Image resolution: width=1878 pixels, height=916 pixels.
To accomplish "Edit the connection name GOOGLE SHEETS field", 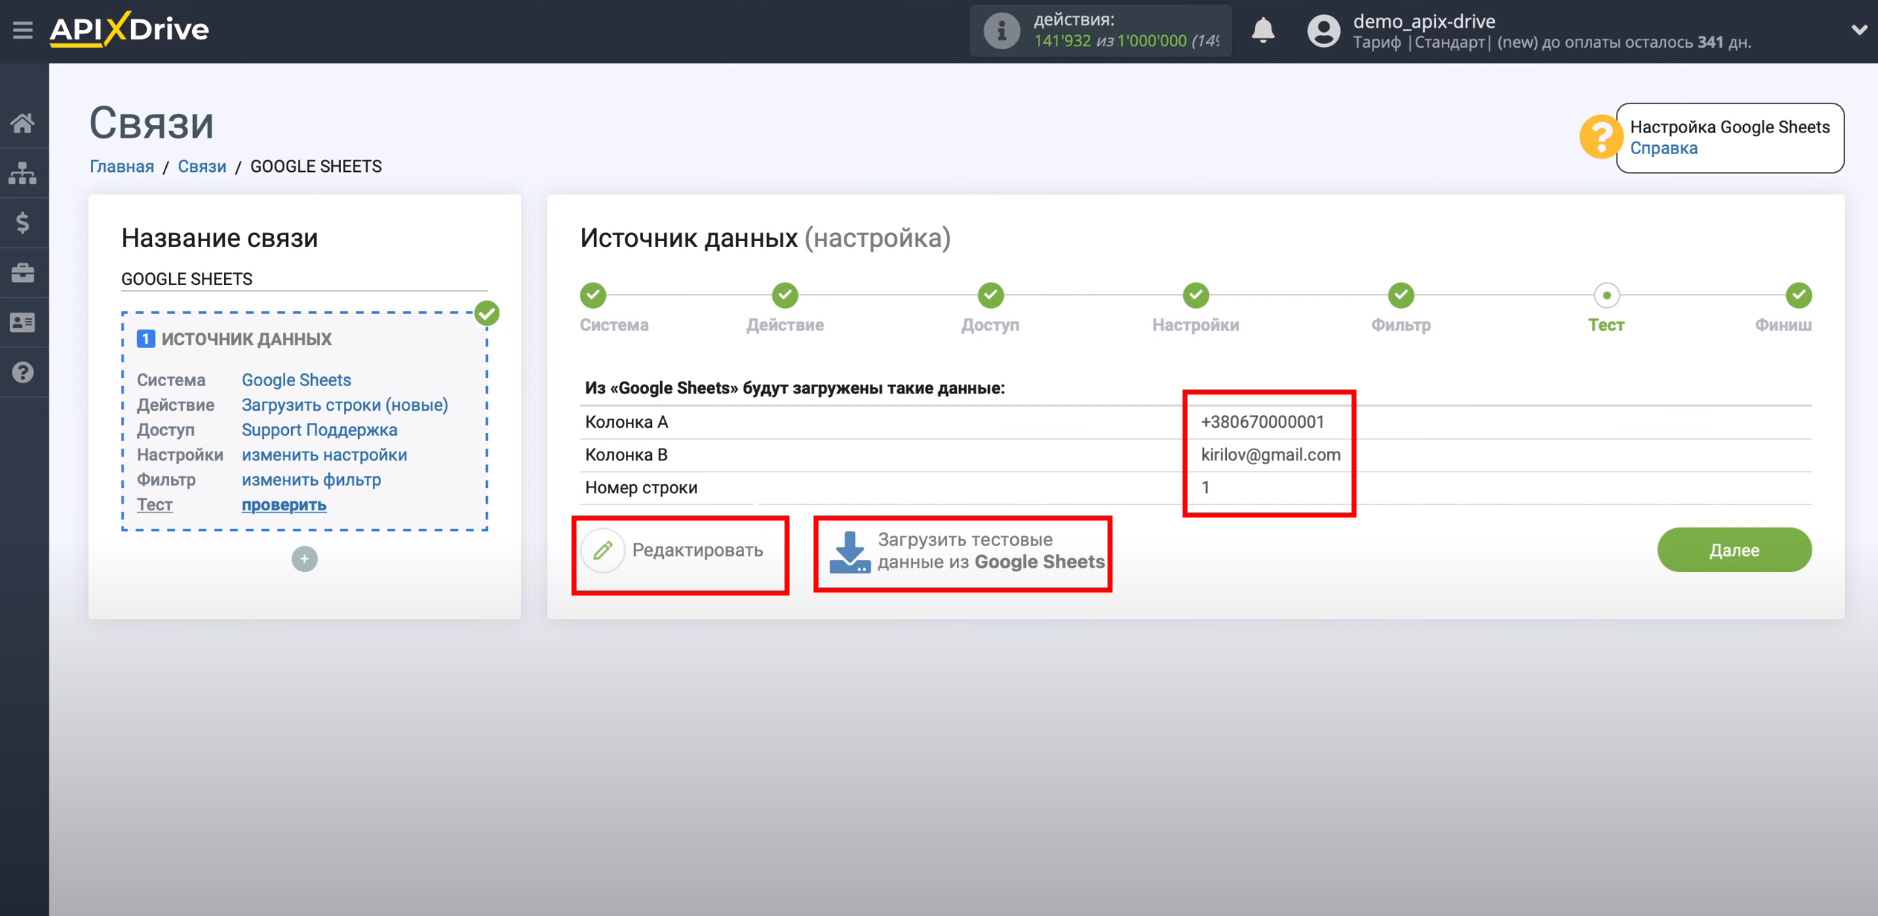I will [x=304, y=279].
